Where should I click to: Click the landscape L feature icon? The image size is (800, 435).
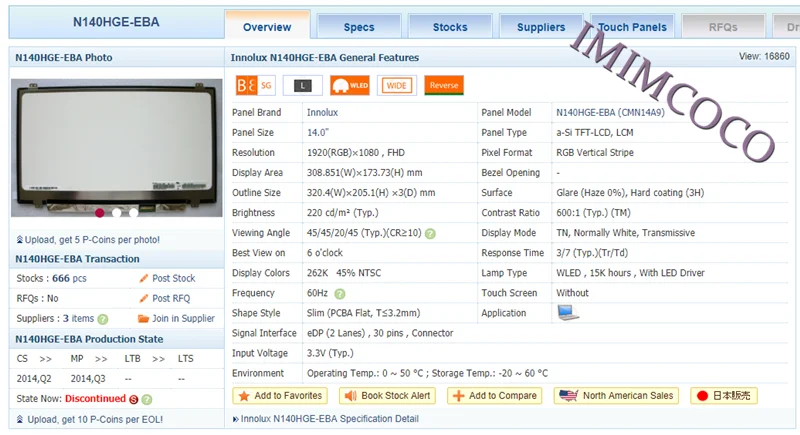click(x=303, y=85)
